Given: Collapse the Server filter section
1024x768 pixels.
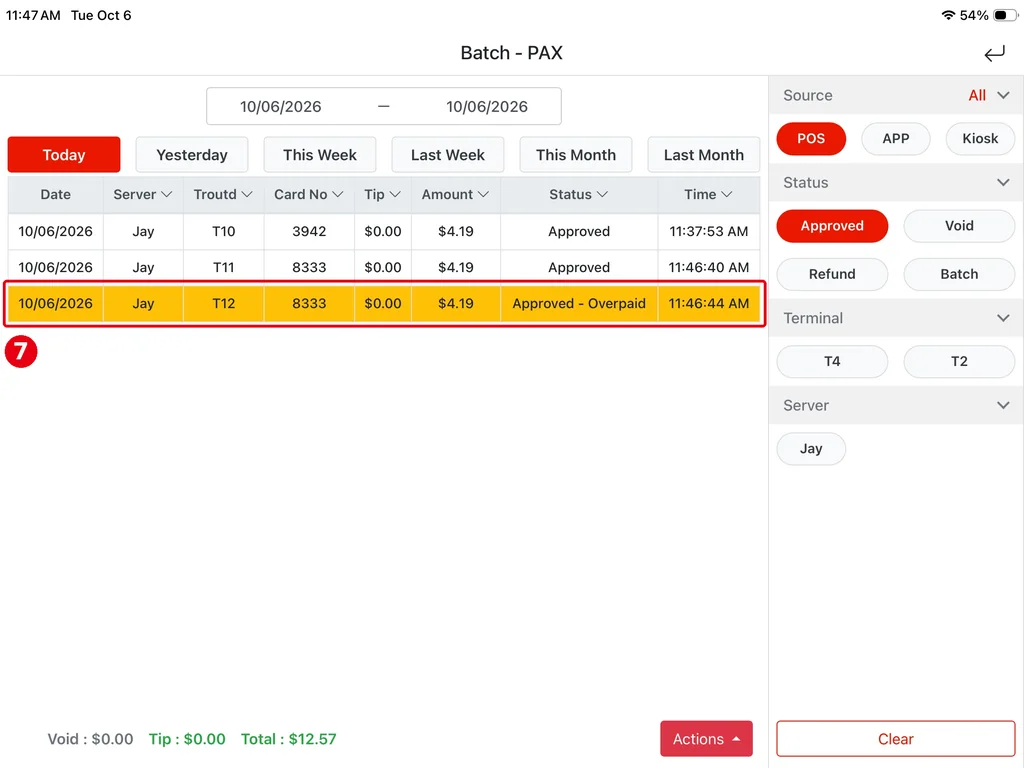Looking at the screenshot, I should [1004, 406].
